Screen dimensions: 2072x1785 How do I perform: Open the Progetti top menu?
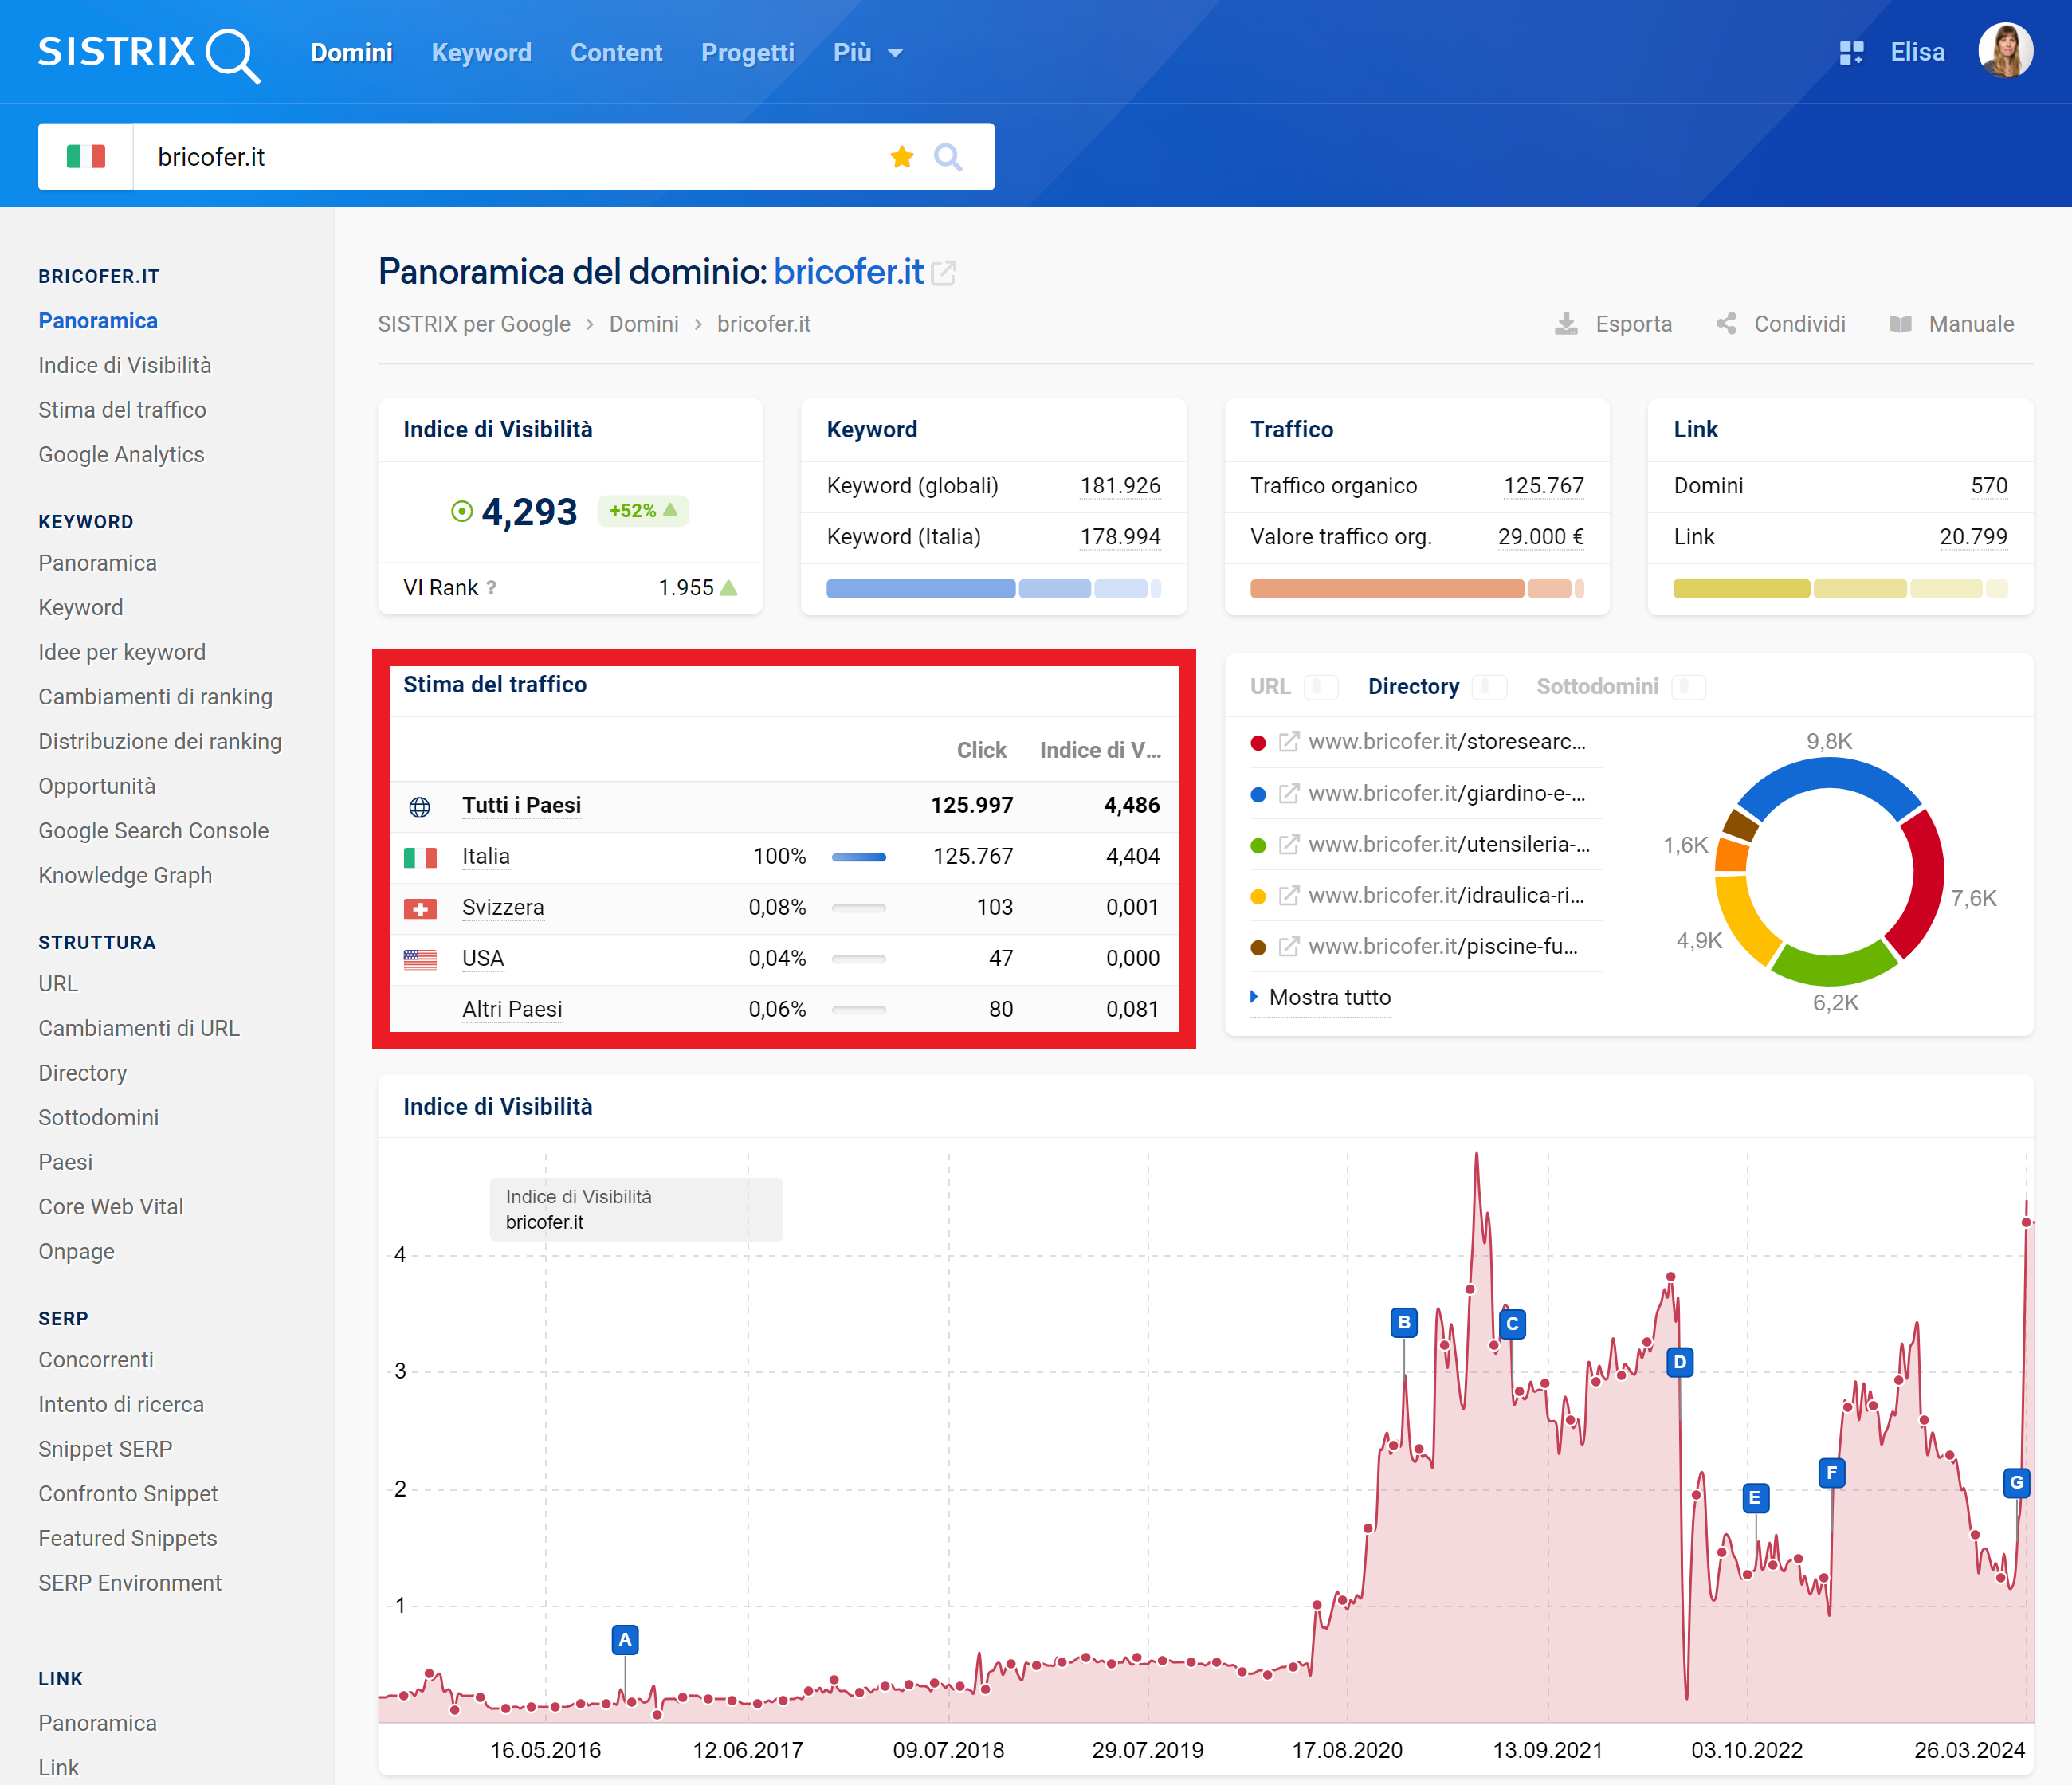point(748,53)
